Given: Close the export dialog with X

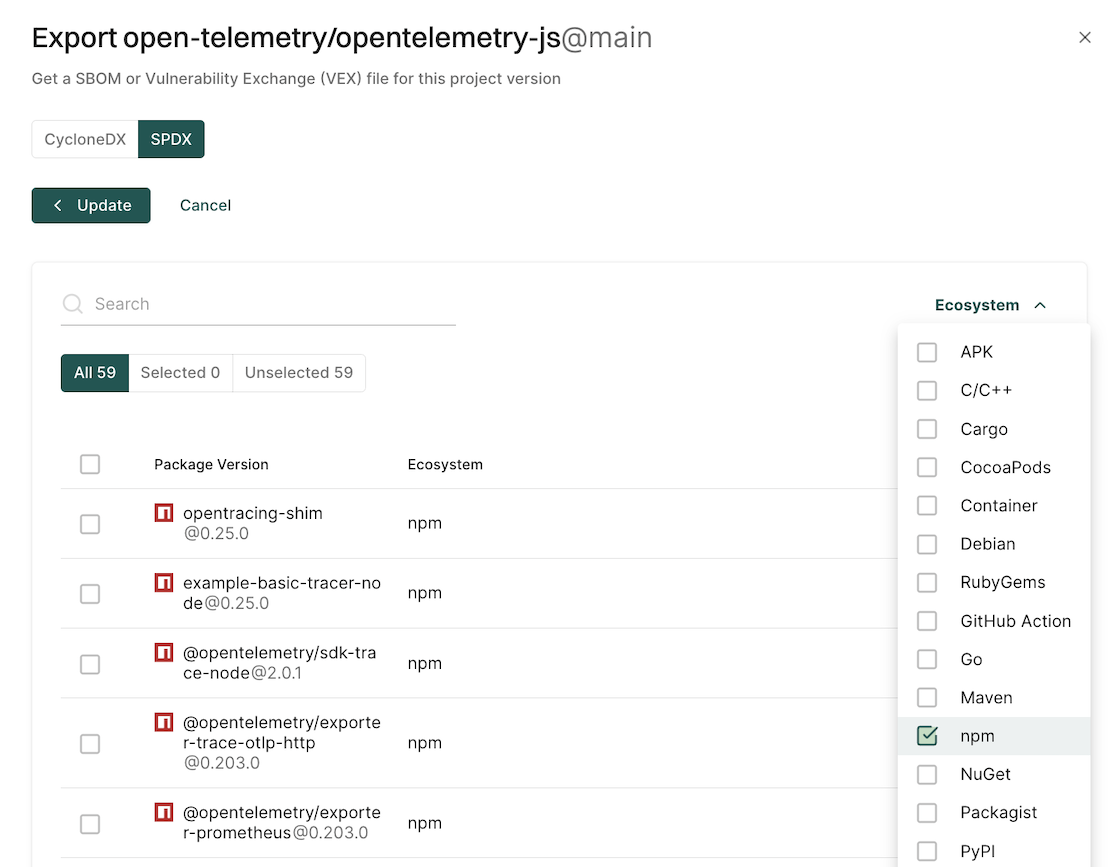Looking at the screenshot, I should [x=1085, y=38].
